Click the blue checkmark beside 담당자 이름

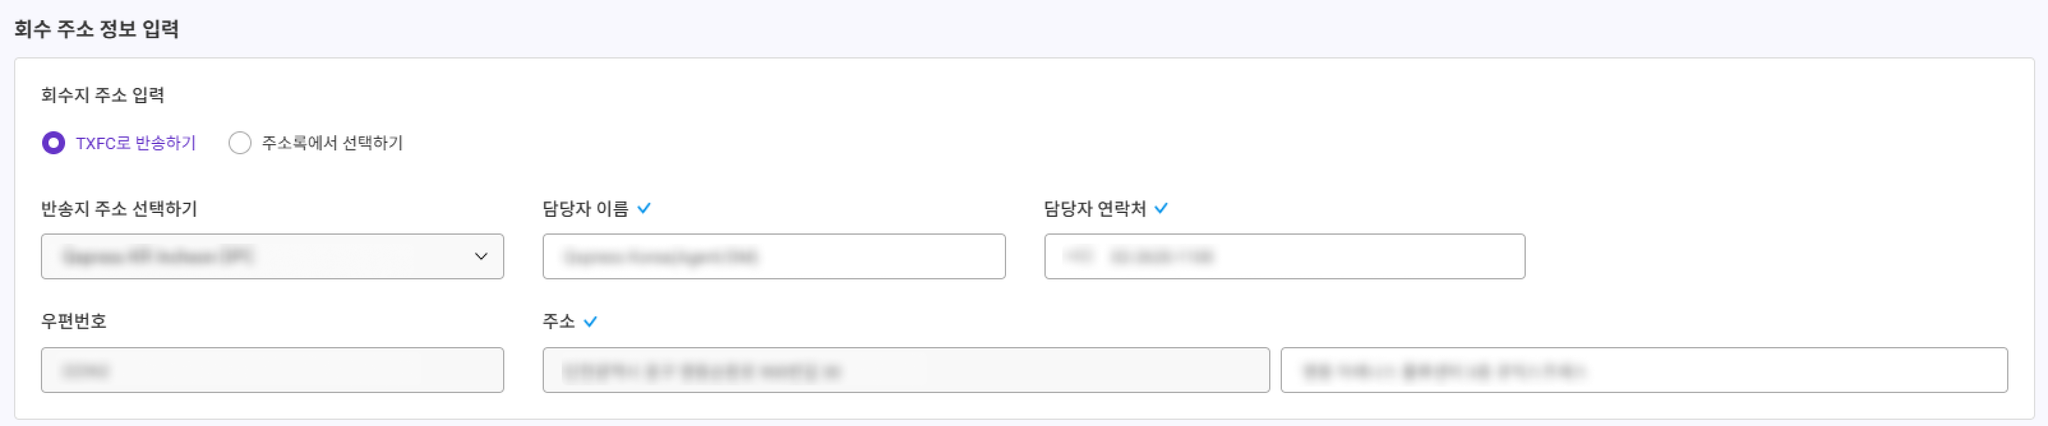click(x=644, y=208)
